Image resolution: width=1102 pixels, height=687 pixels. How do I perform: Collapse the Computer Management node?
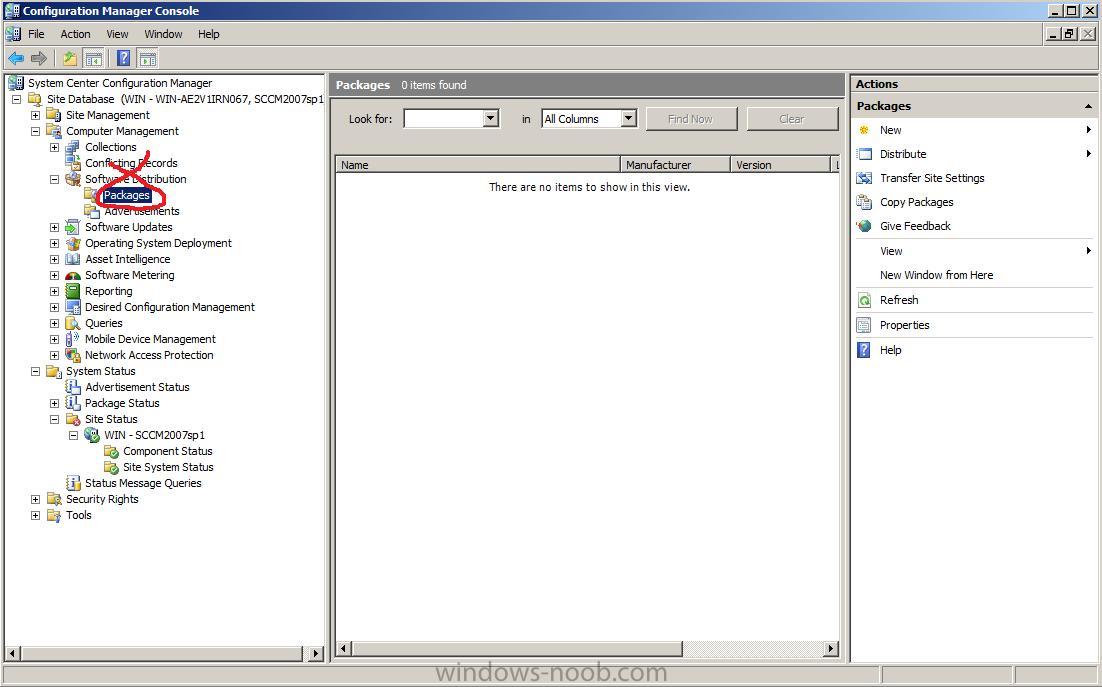pyautogui.click(x=35, y=131)
